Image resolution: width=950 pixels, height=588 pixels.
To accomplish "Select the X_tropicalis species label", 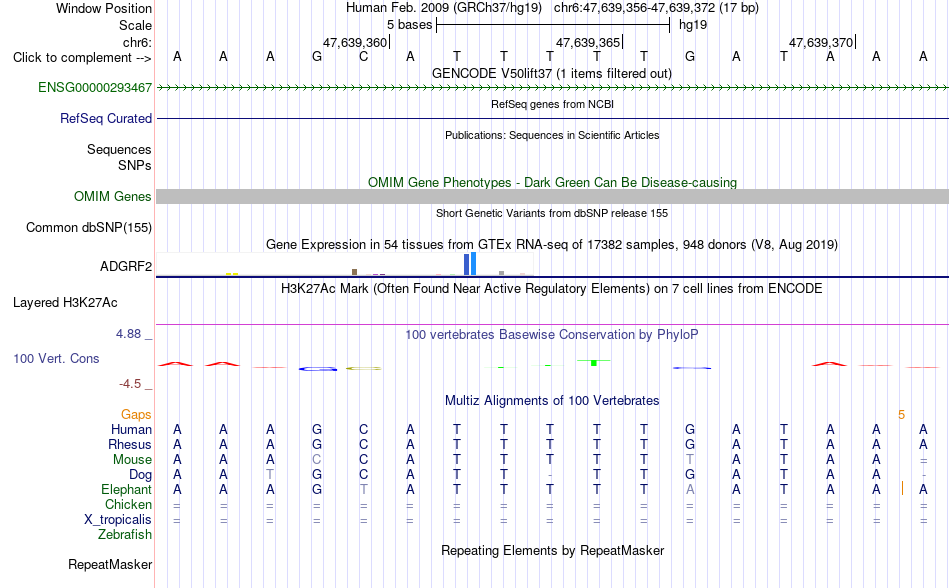I will click(118, 520).
